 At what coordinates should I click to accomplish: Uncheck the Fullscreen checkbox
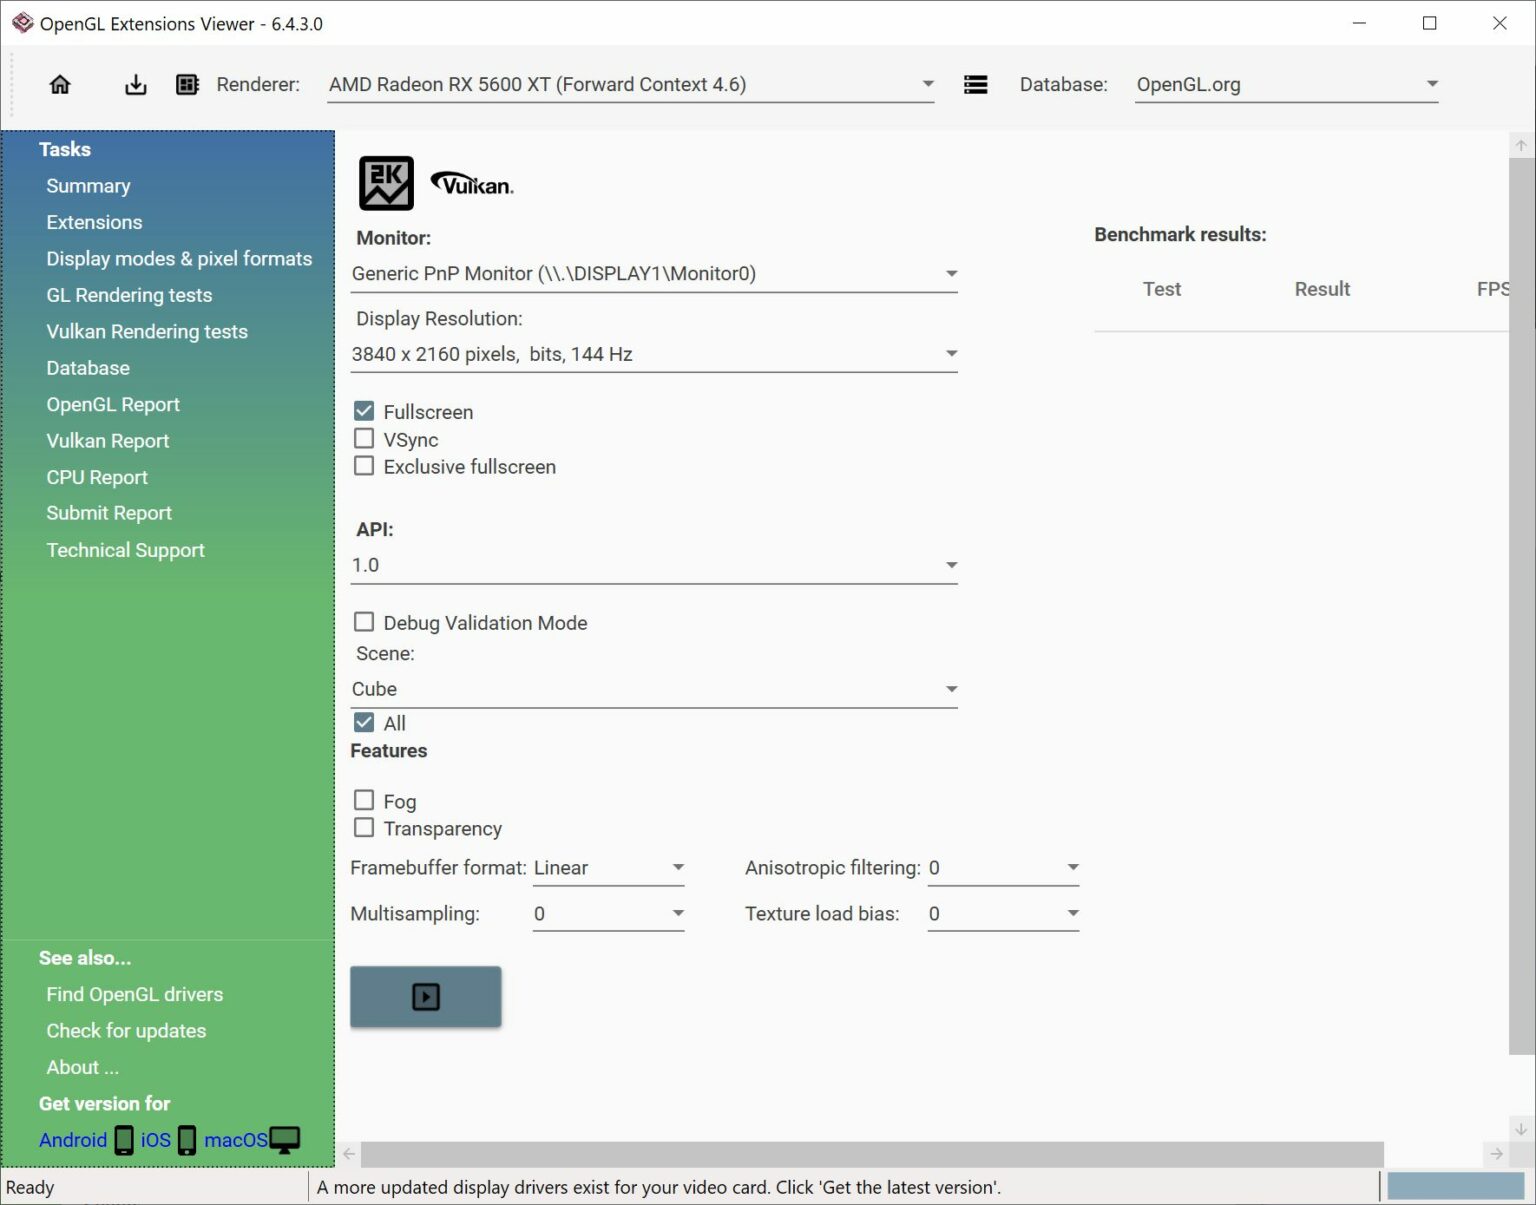click(364, 411)
